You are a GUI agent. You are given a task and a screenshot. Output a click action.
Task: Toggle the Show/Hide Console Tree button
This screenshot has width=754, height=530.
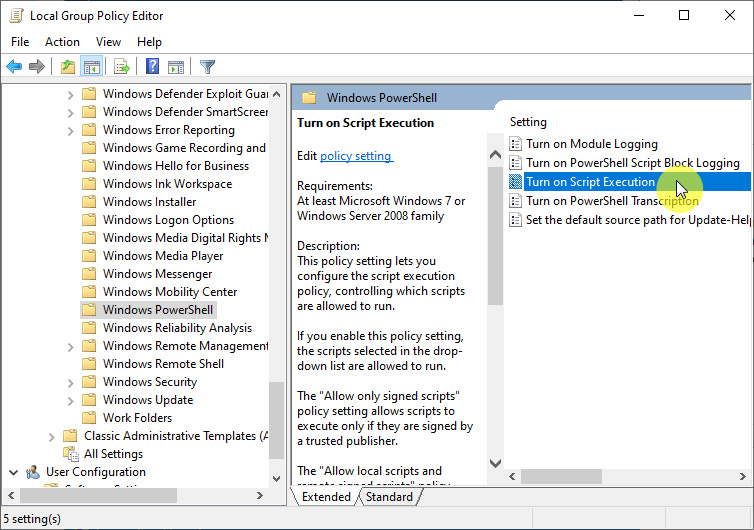pyautogui.click(x=91, y=67)
